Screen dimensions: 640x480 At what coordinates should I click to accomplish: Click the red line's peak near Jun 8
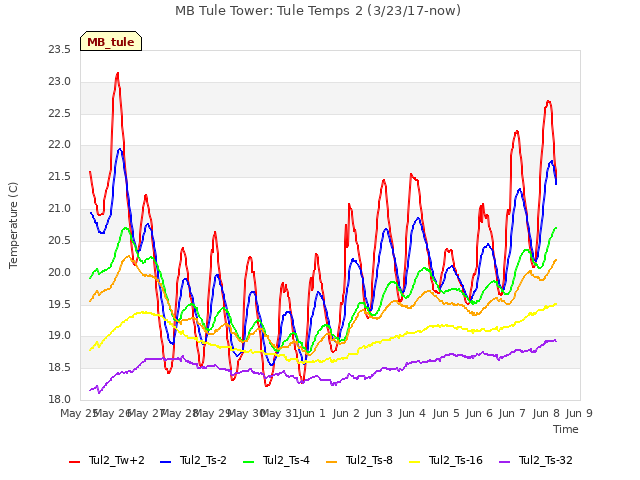click(548, 101)
